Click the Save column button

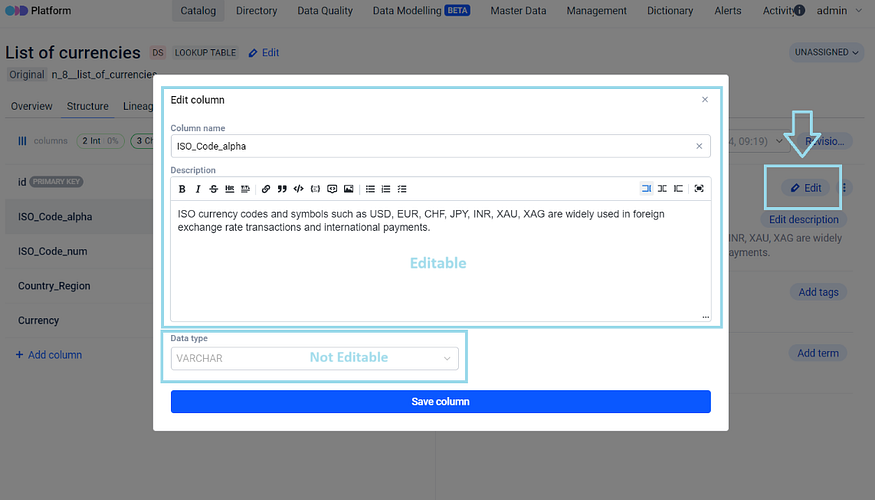tap(440, 401)
